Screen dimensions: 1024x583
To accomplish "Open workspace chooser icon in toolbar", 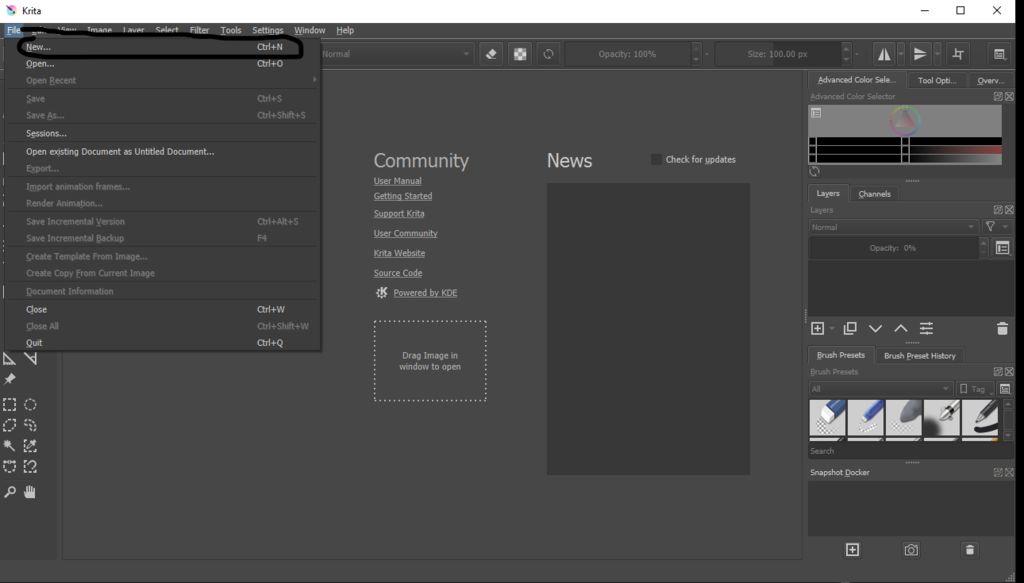I will coord(999,54).
